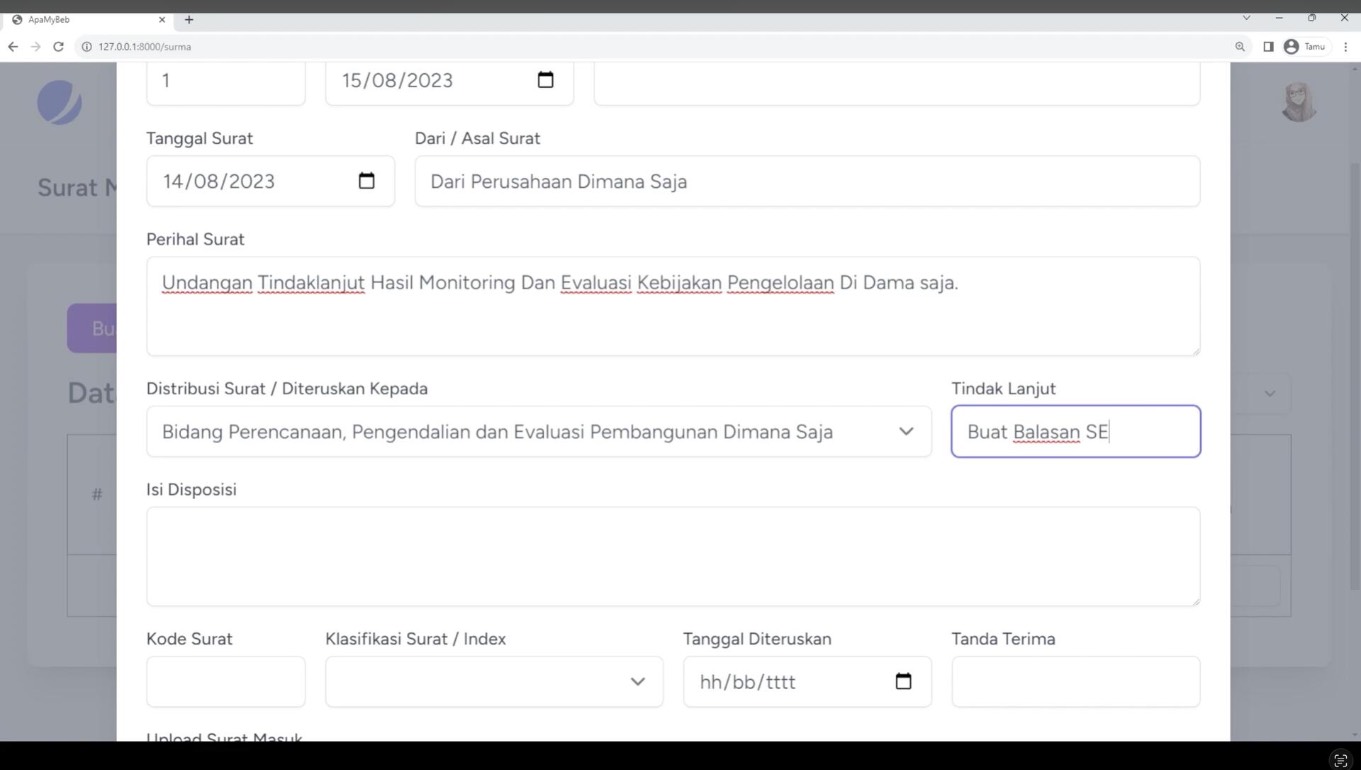Click the browser forward arrow
The width and height of the screenshot is (1361, 770).
coord(36,47)
